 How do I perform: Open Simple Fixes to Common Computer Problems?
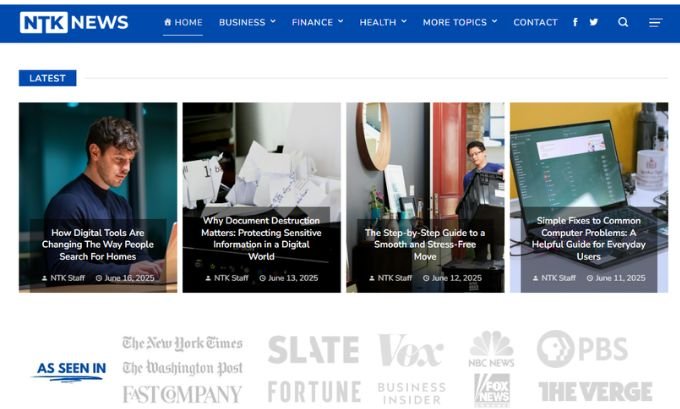(x=588, y=239)
